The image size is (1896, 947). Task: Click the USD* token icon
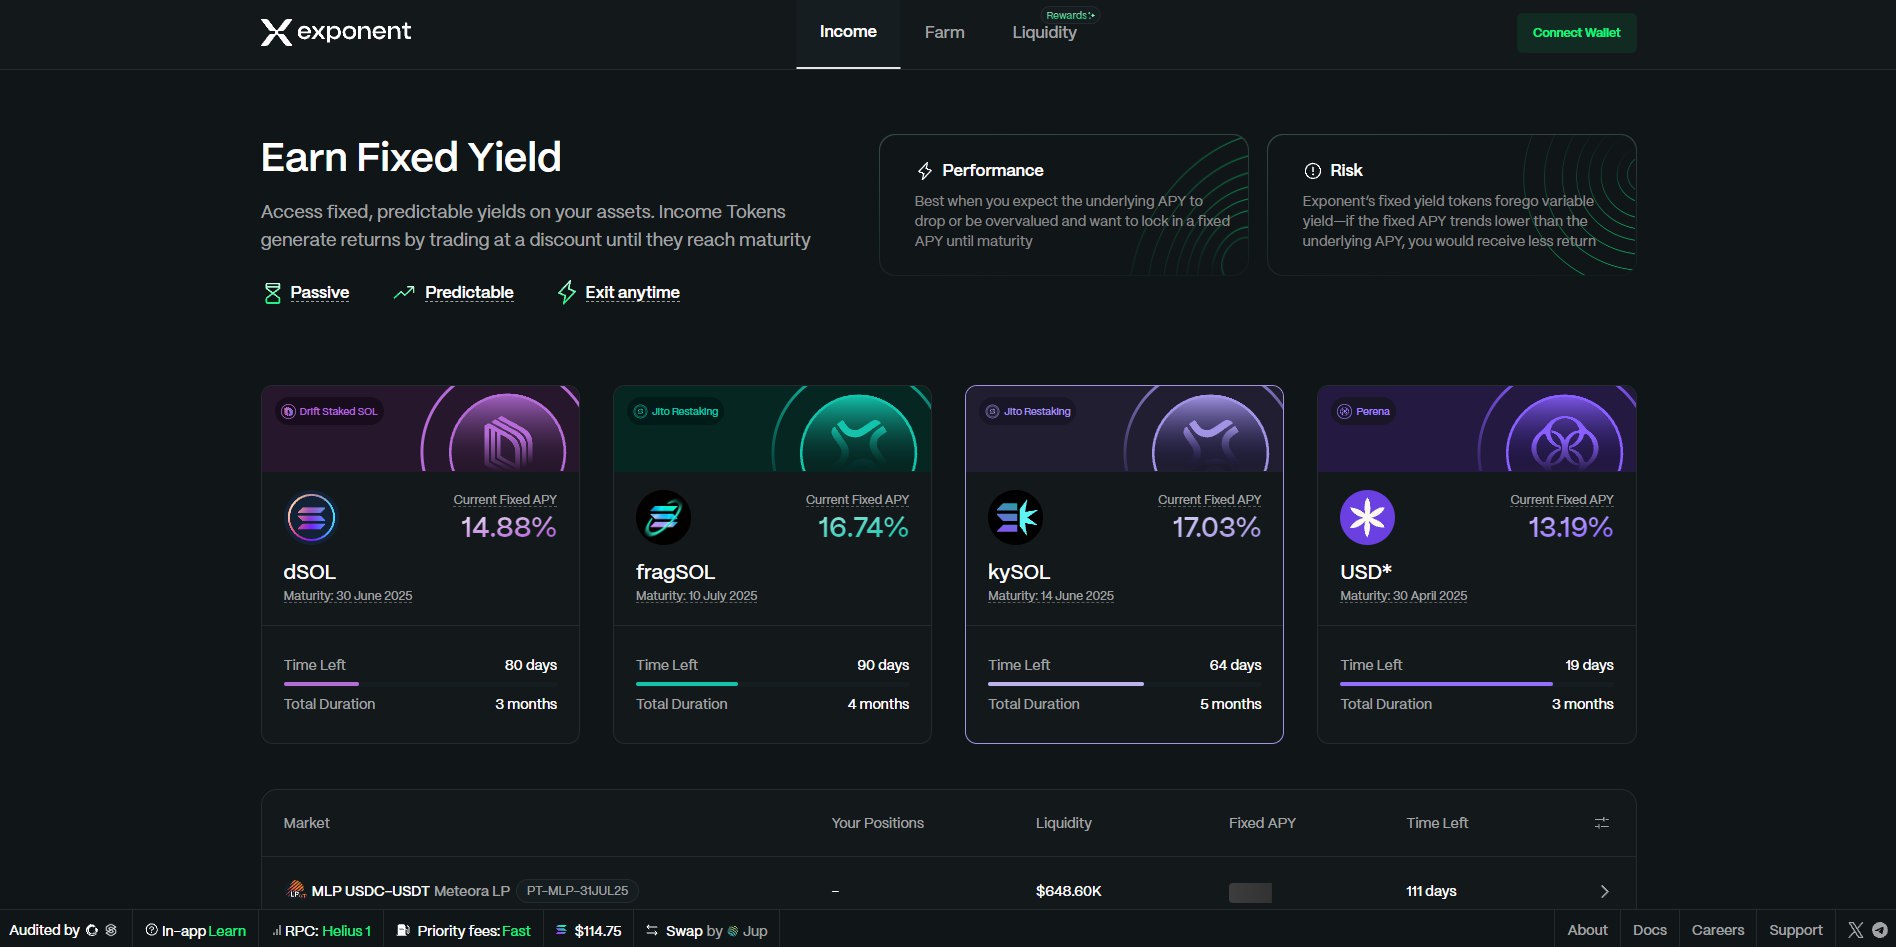pos(1367,518)
